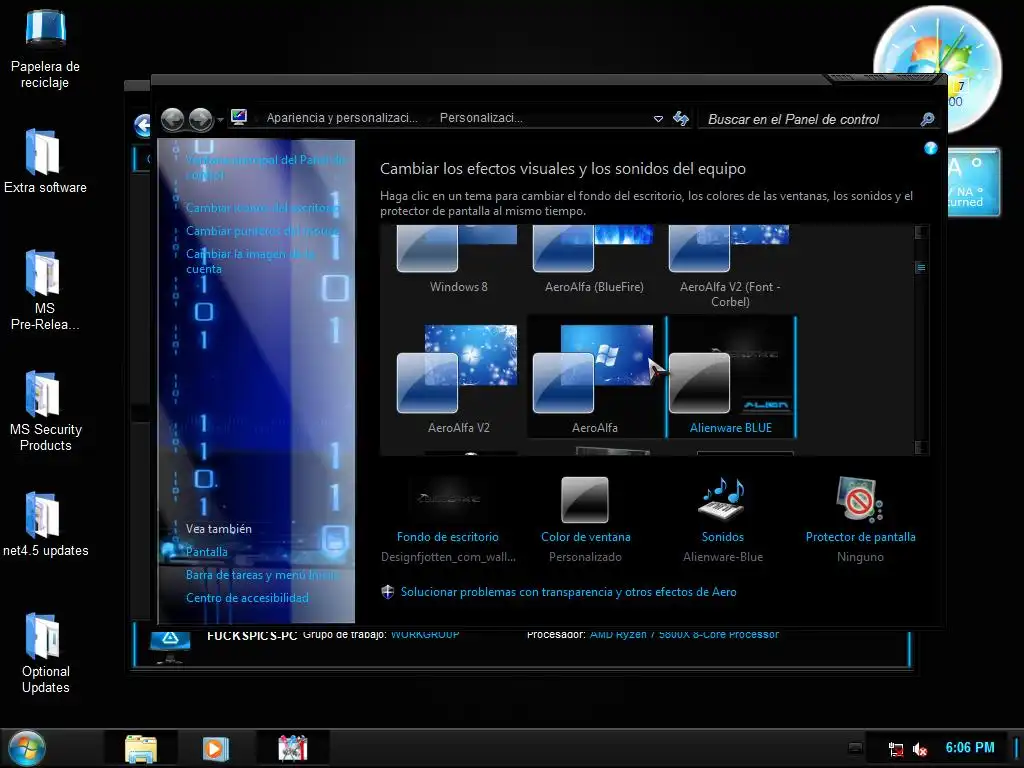This screenshot has width=1024, height=768.
Task: Click the Color de ventana label
Action: [586, 537]
